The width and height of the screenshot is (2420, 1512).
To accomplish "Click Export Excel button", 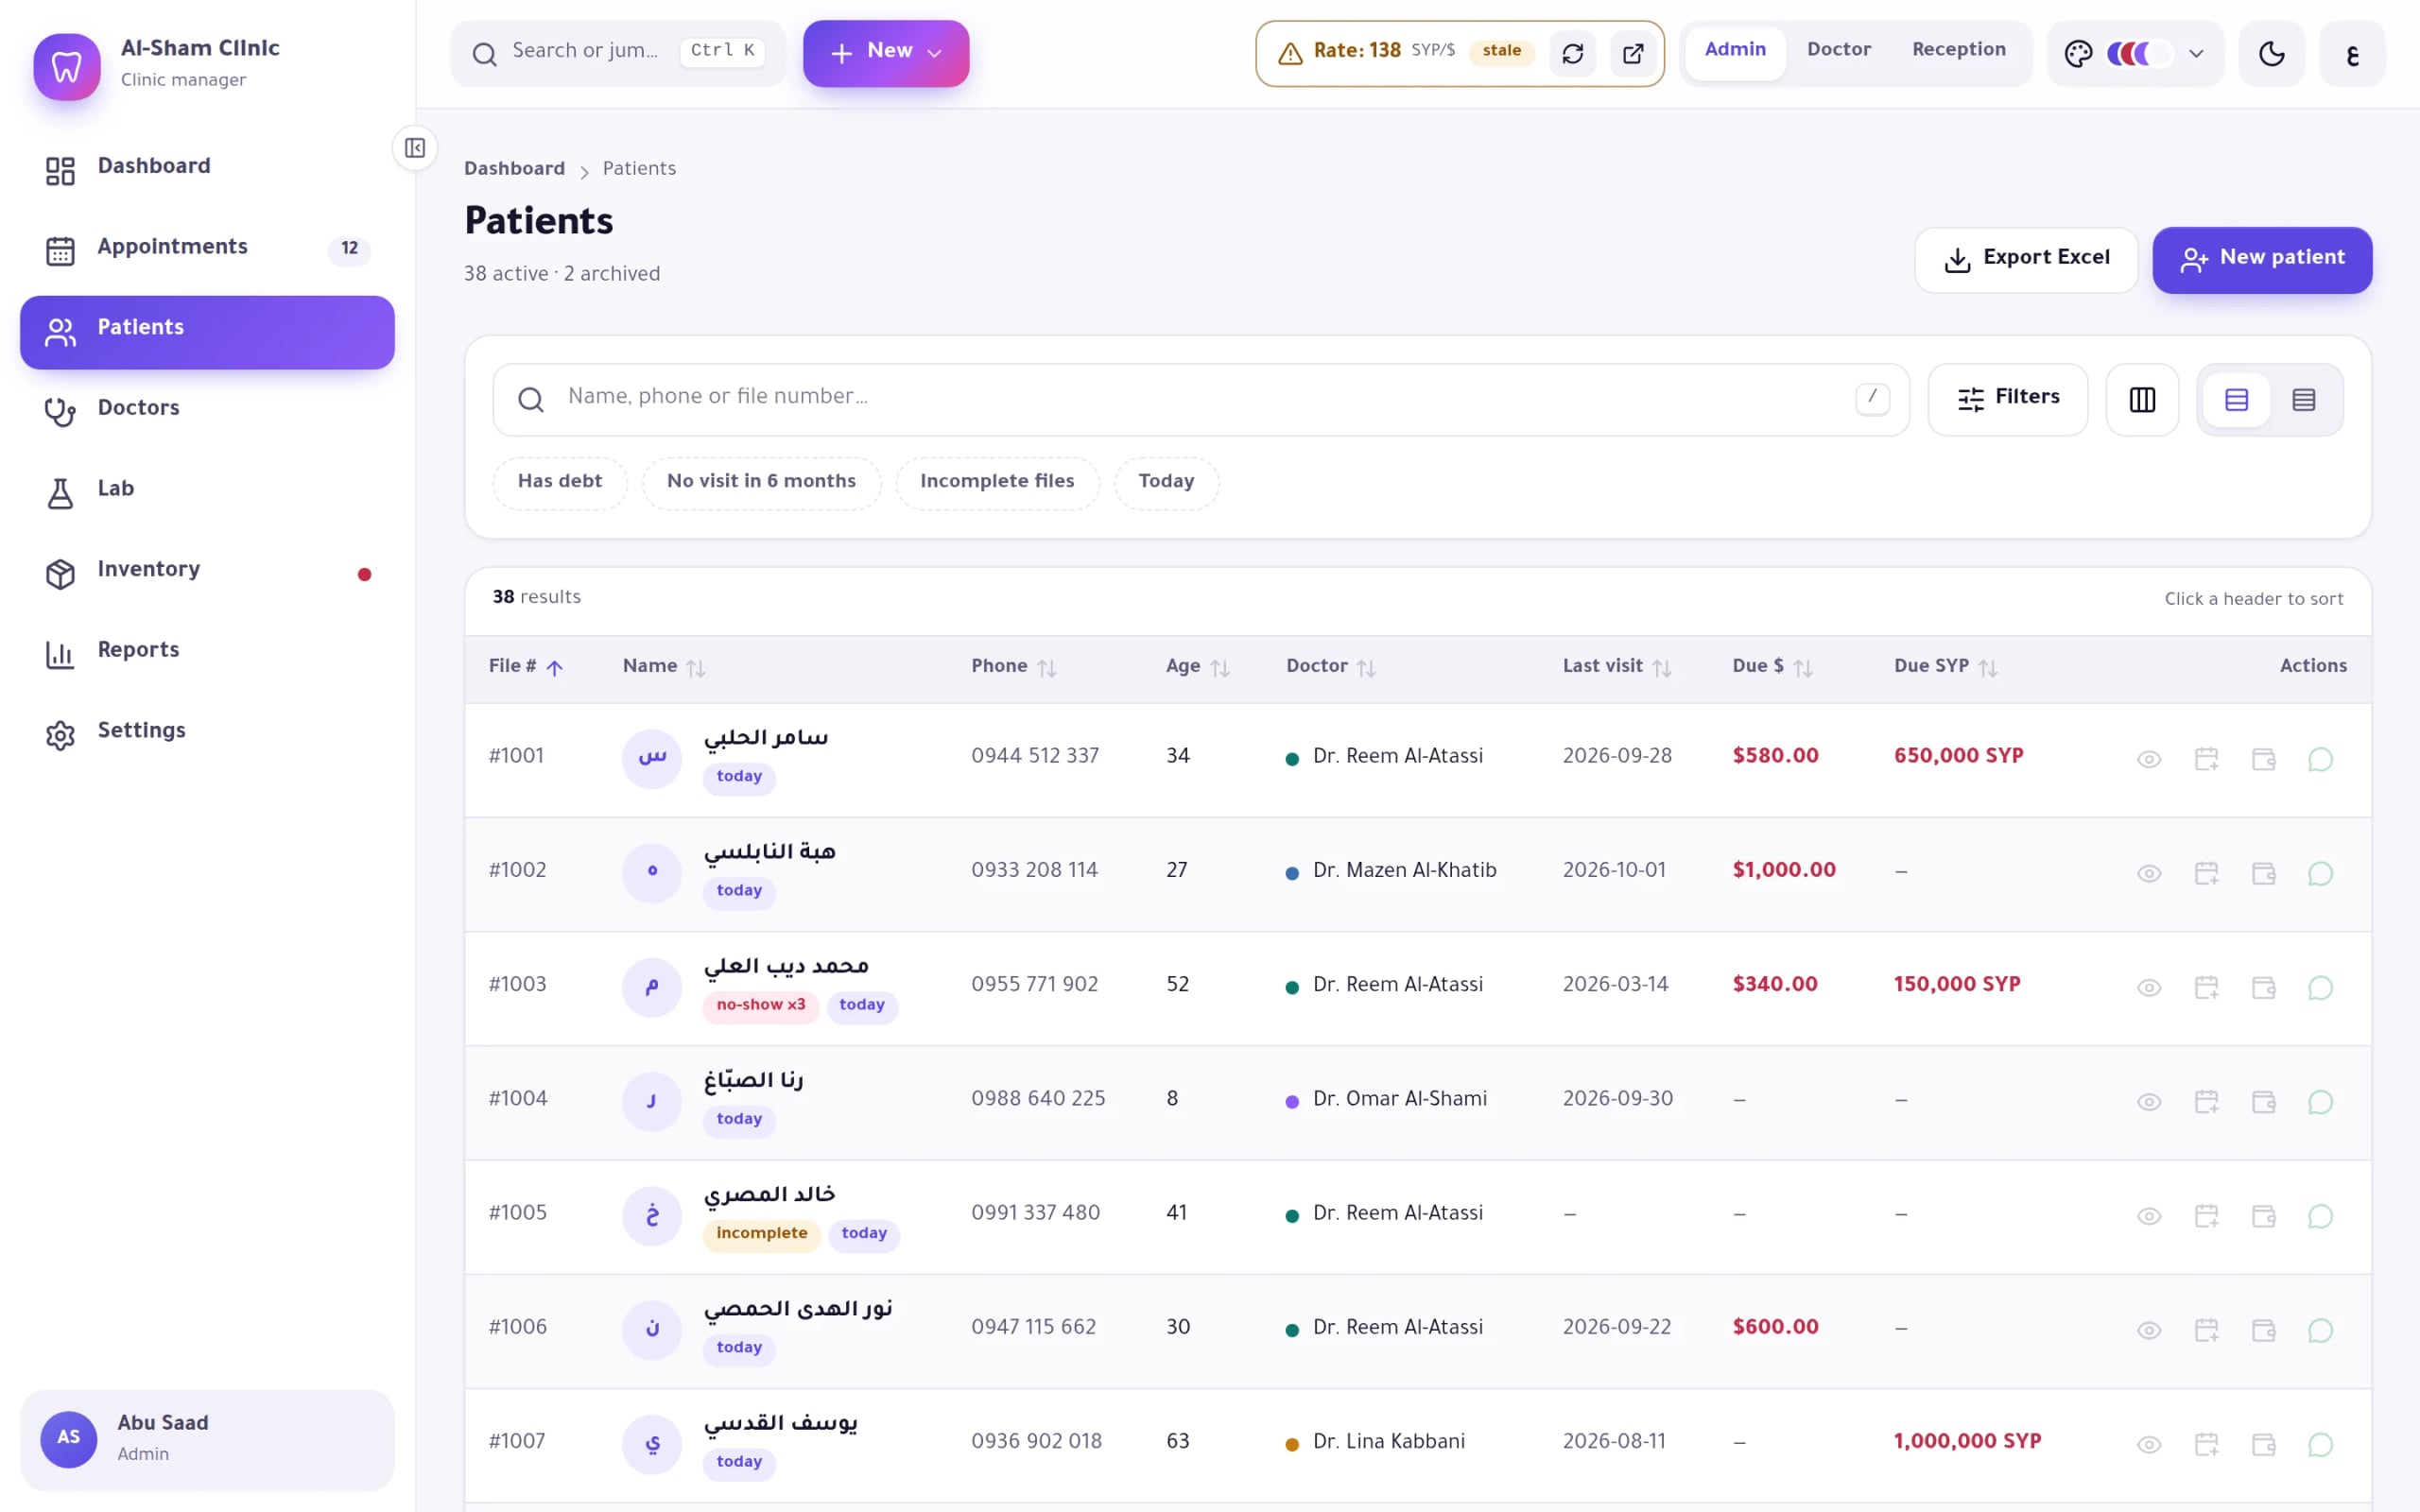I will point(2026,260).
